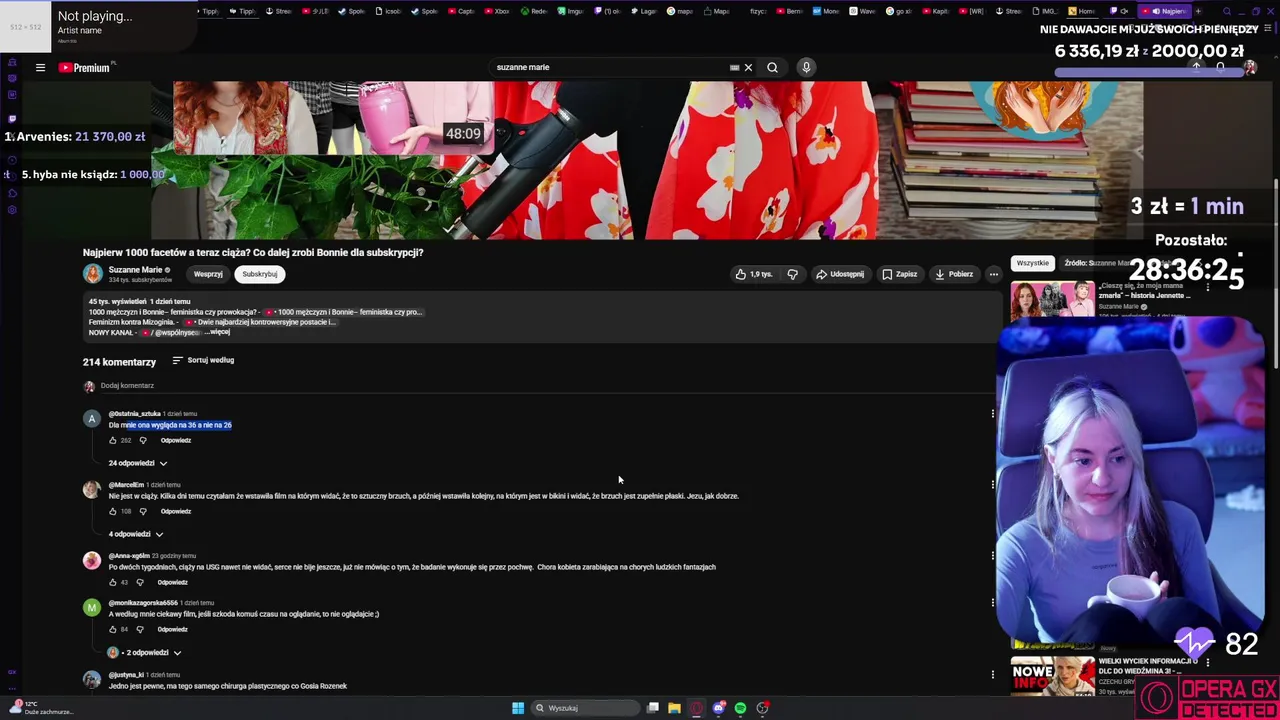Viewport: 1280px width, 720px height.
Task: Dislike @0statnia_sztuka's comment
Action: click(x=142, y=440)
